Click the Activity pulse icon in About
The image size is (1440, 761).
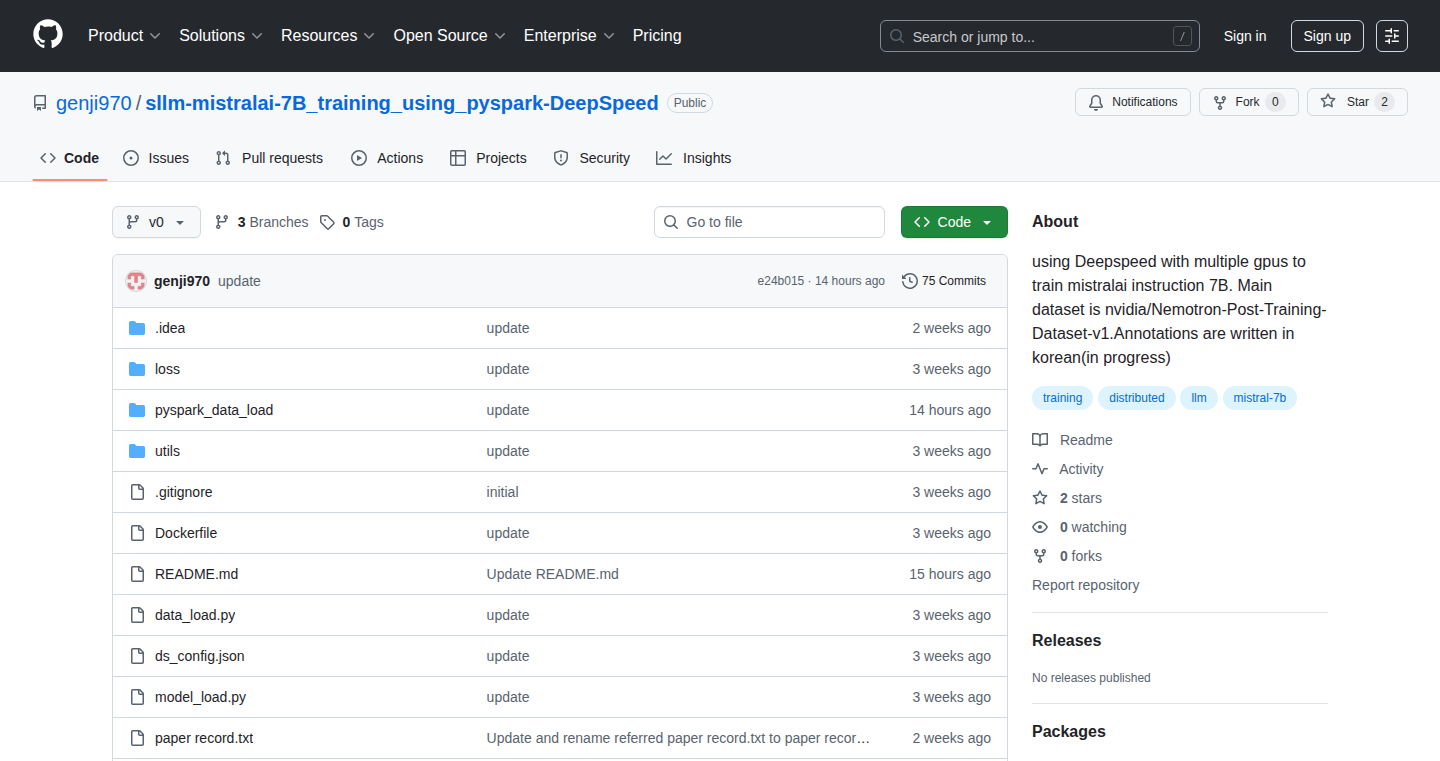[1040, 469]
